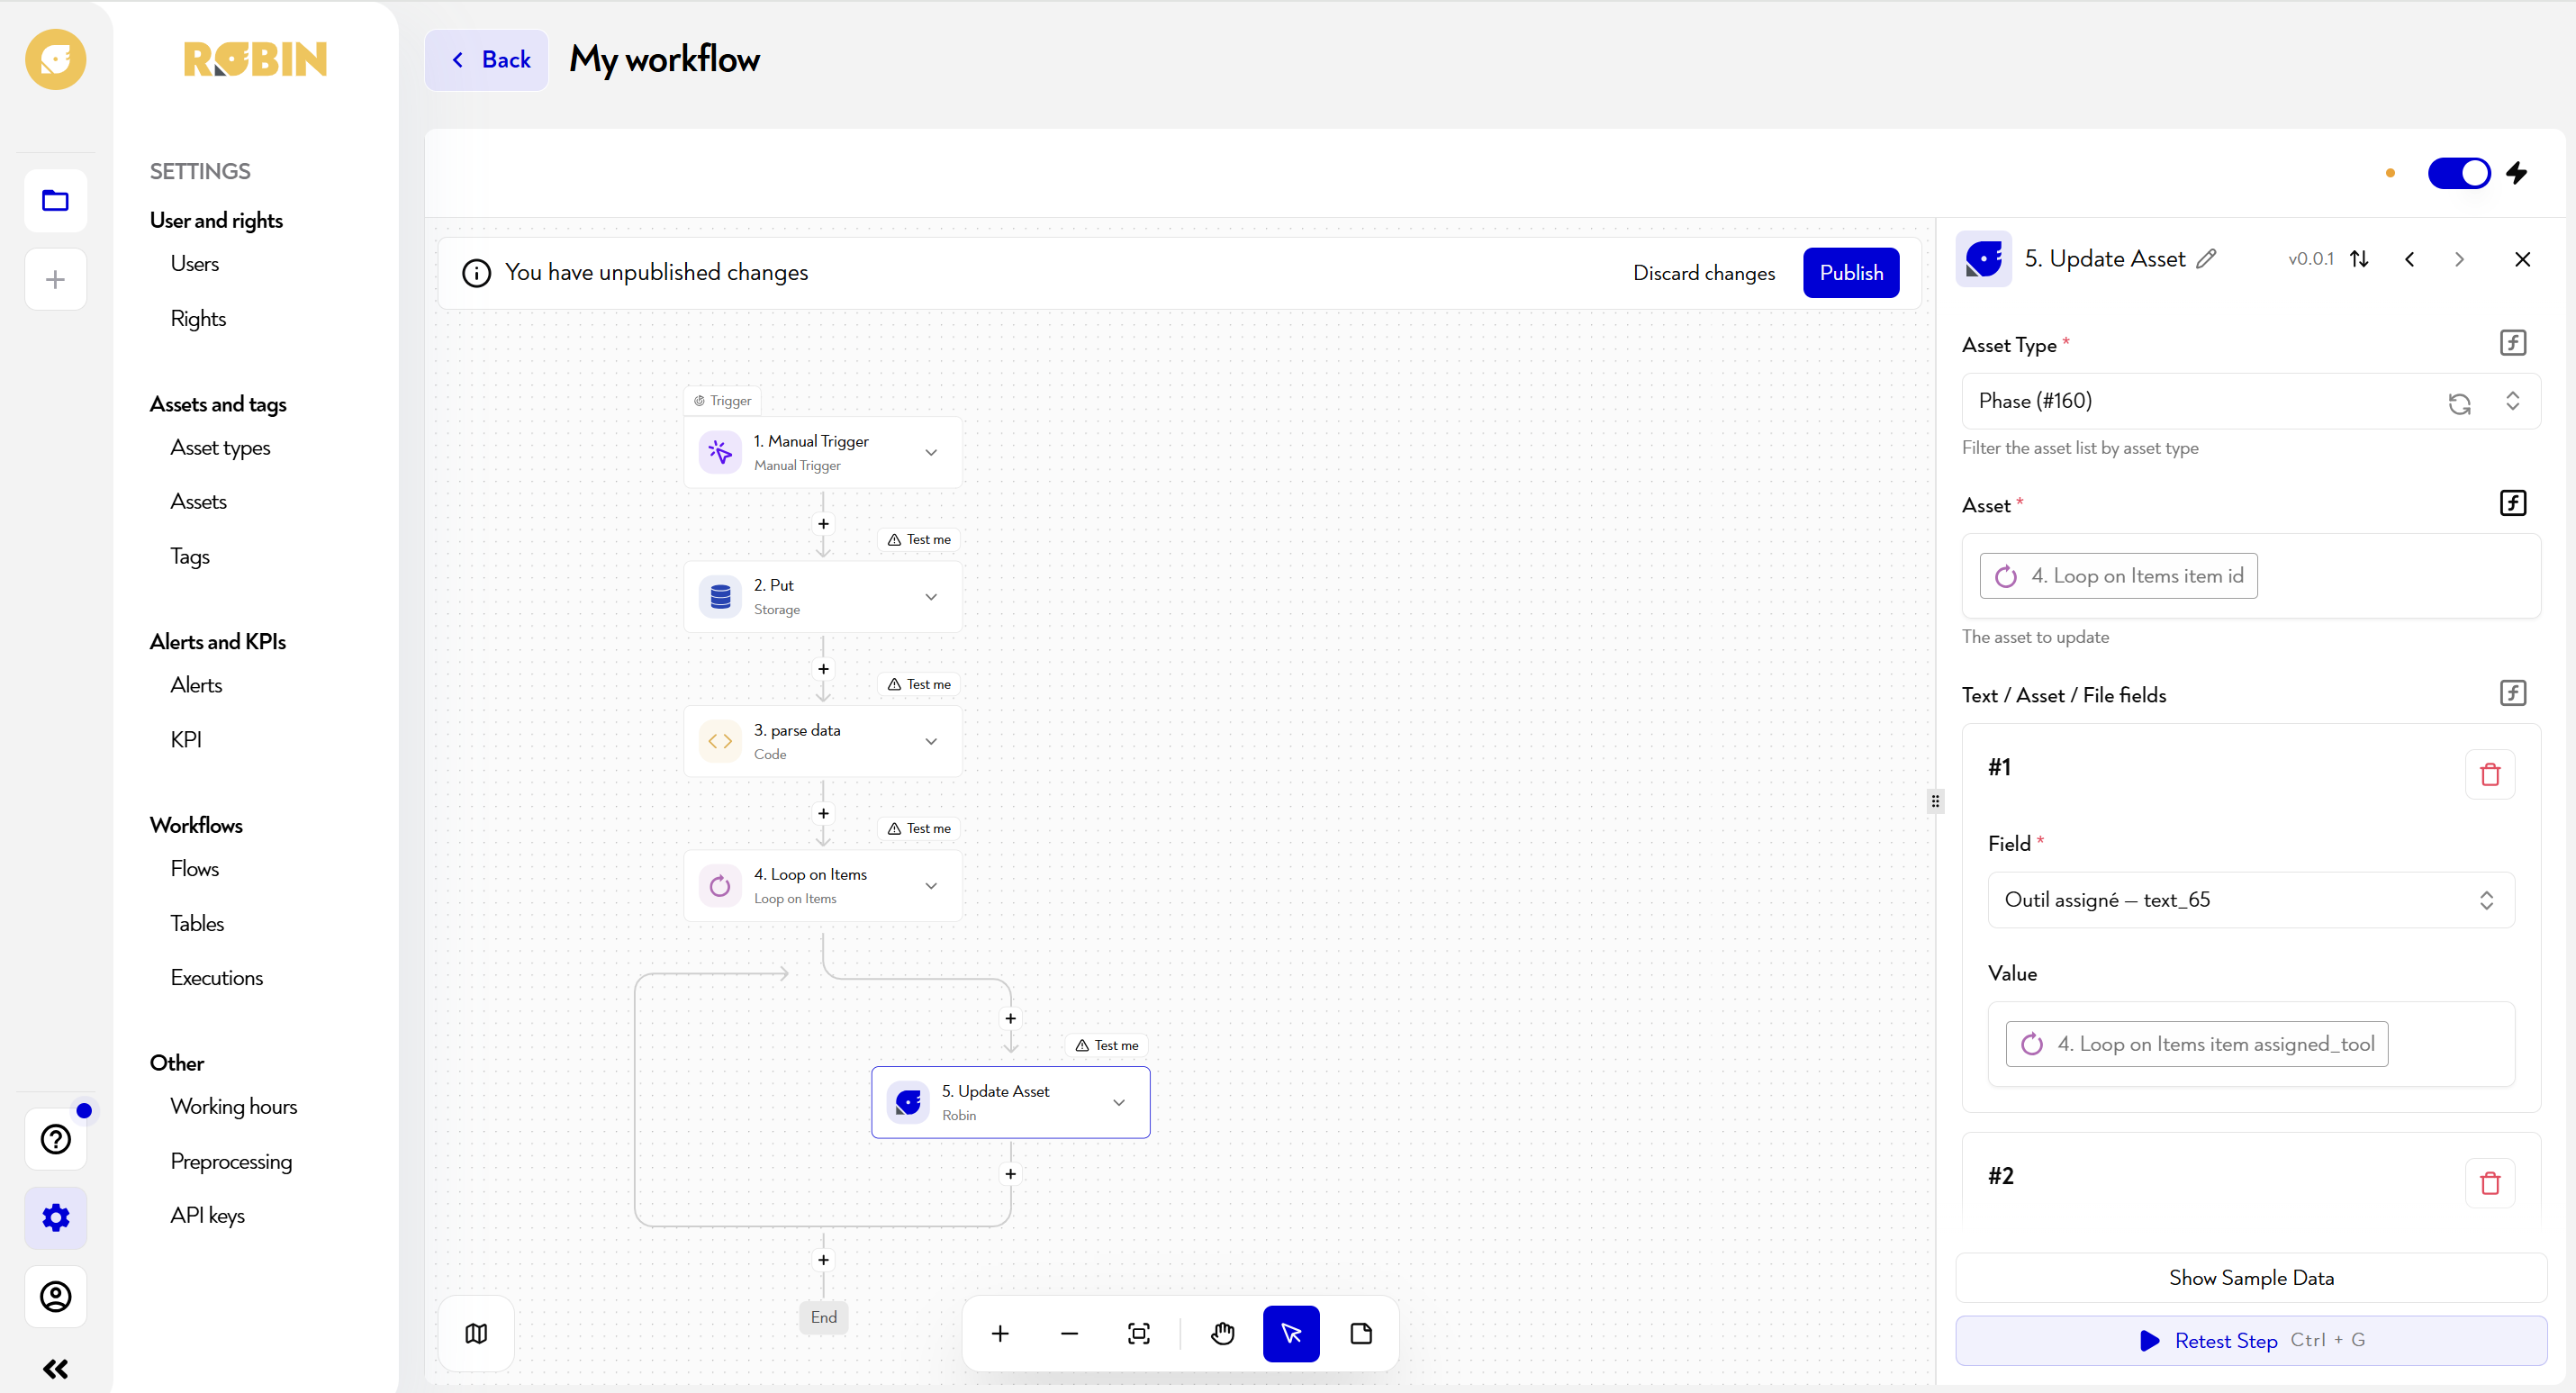Expand Update Asset step chevron

pos(1119,1102)
